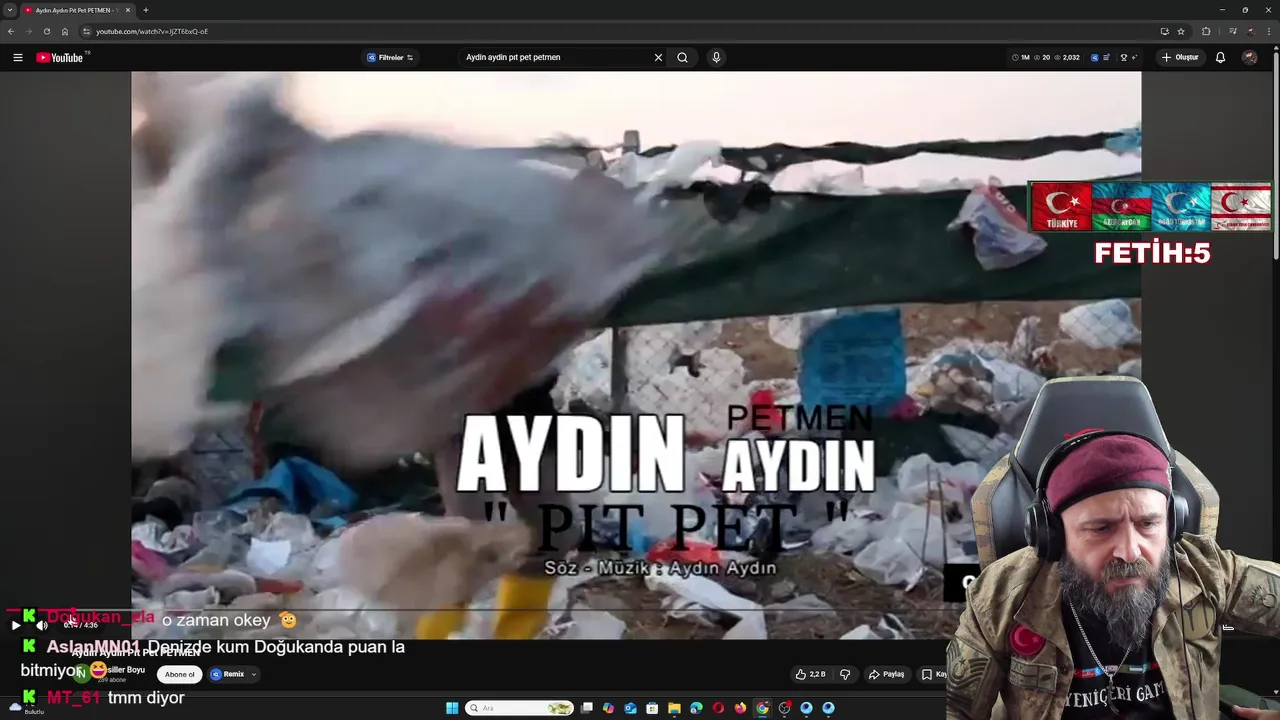Viewport: 1280px width, 720px height.
Task: Clear the search query with the X
Action: 658,57
